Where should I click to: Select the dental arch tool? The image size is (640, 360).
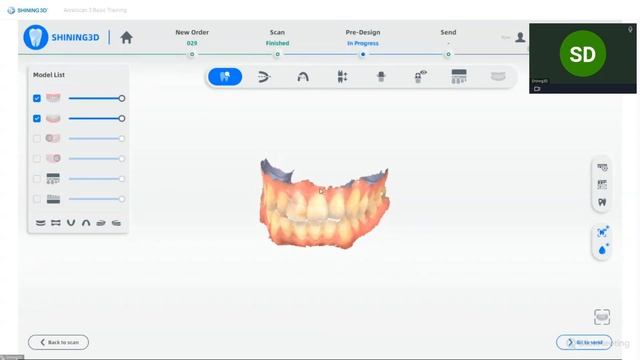point(303,76)
